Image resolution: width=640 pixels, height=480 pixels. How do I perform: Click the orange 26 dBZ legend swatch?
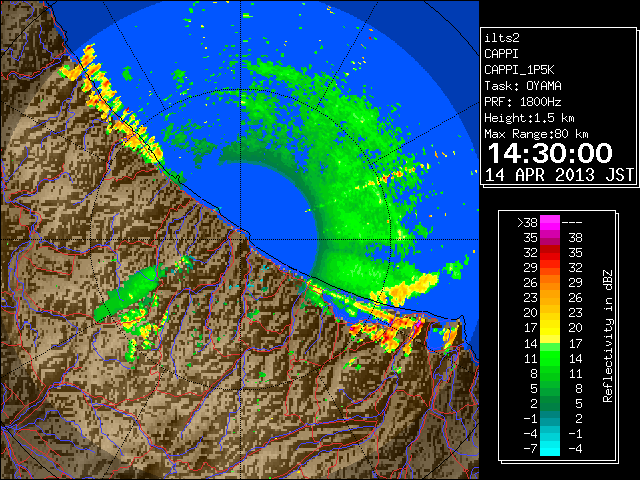point(550,283)
